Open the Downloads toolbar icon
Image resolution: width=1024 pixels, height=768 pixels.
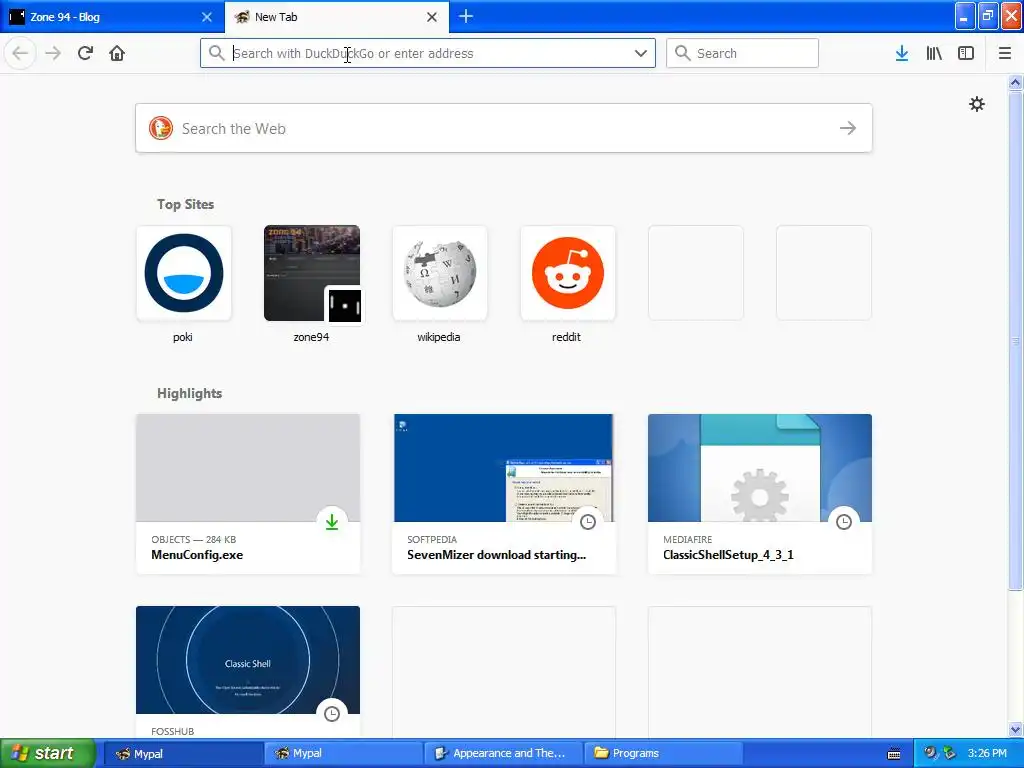click(902, 53)
